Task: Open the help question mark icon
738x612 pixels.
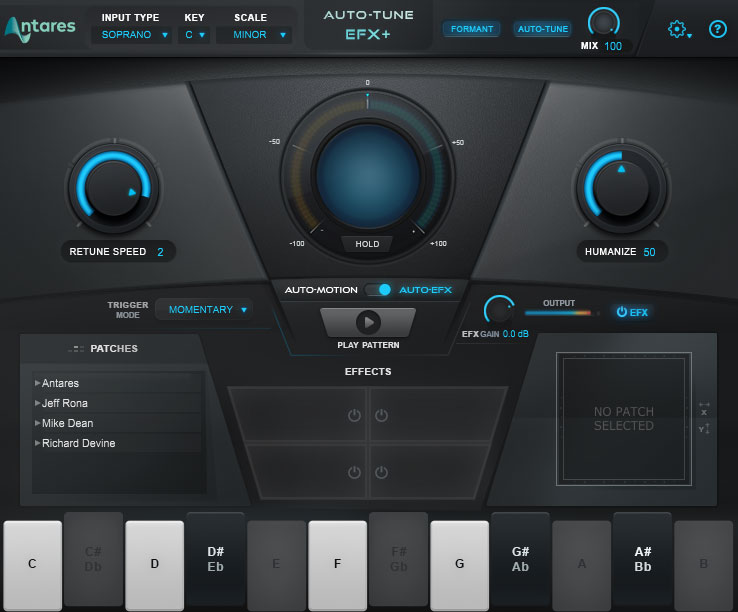Action: pyautogui.click(x=717, y=29)
